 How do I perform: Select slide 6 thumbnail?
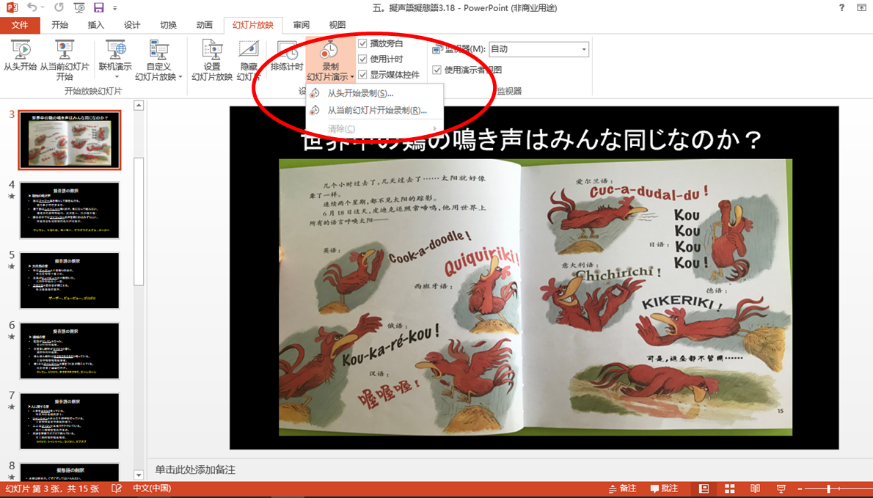(70, 350)
